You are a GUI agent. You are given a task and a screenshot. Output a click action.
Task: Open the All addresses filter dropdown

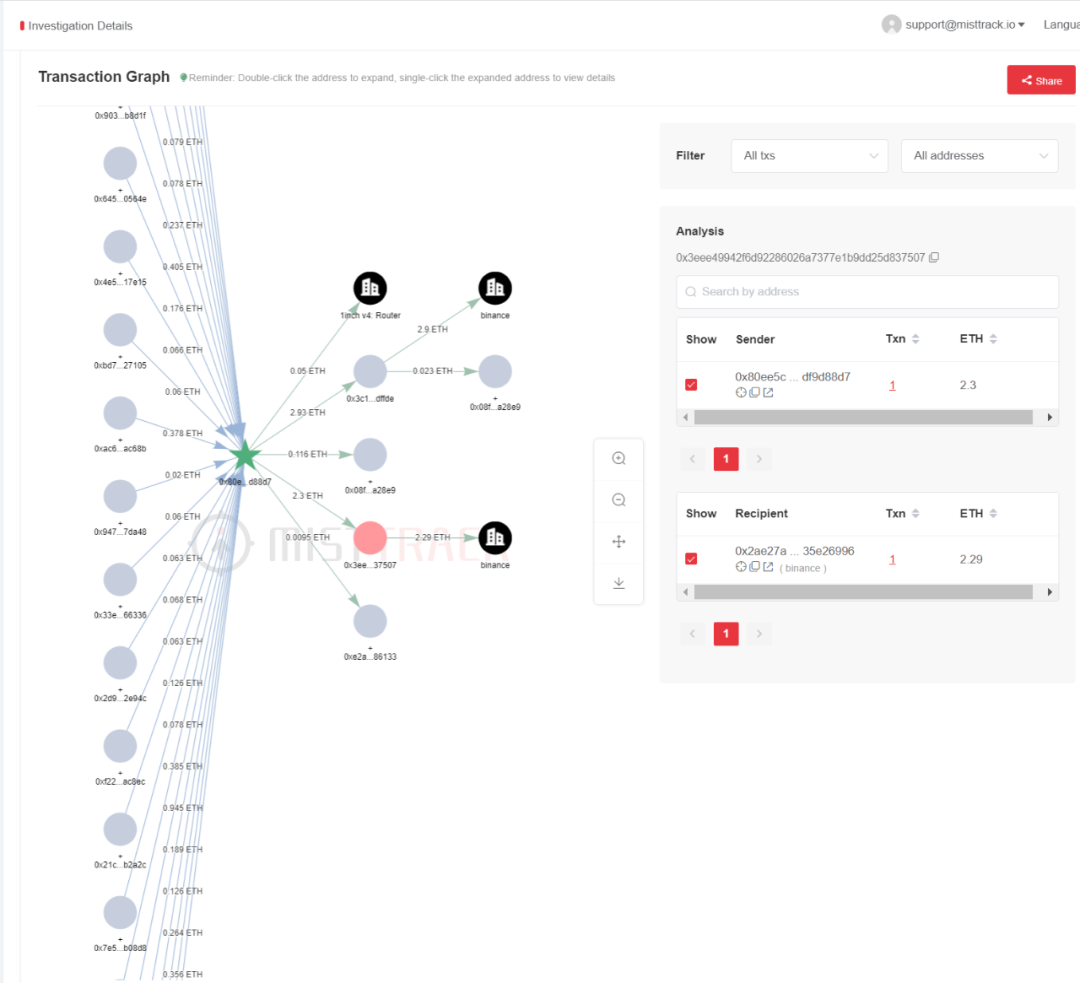(x=979, y=156)
